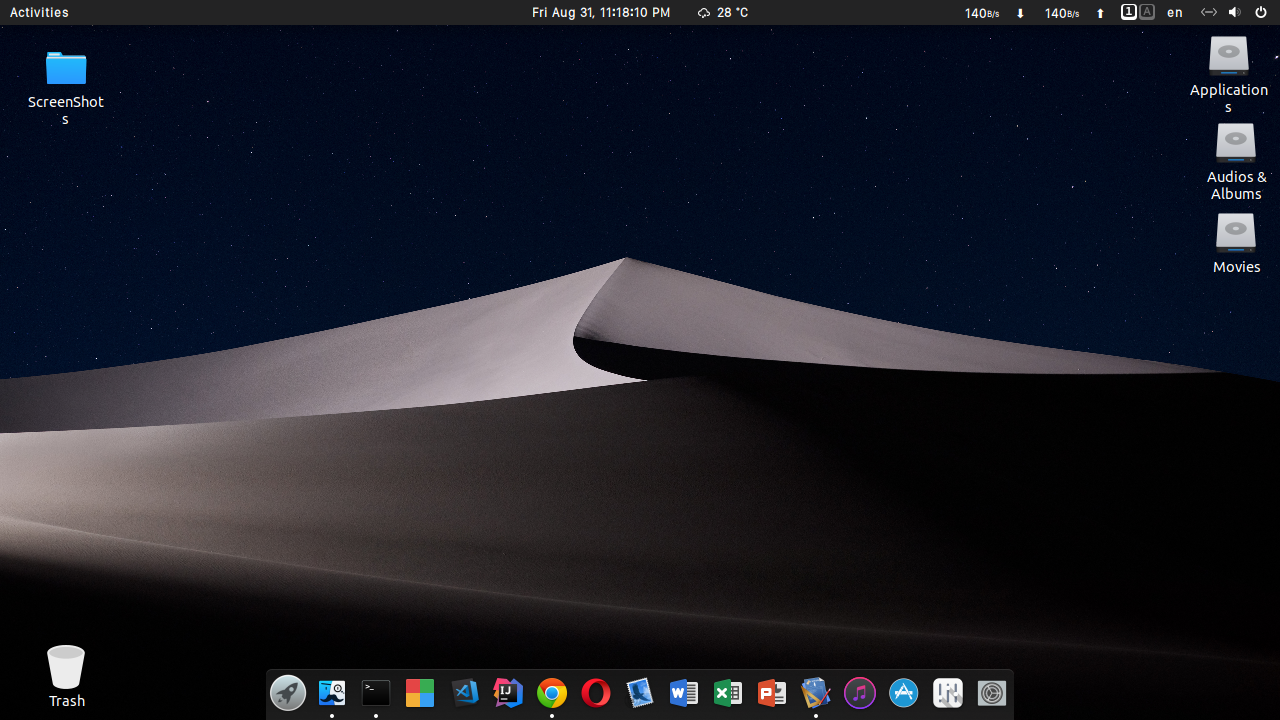Open the date and time calendar menu
1280x720 pixels.
pyautogui.click(x=601, y=12)
